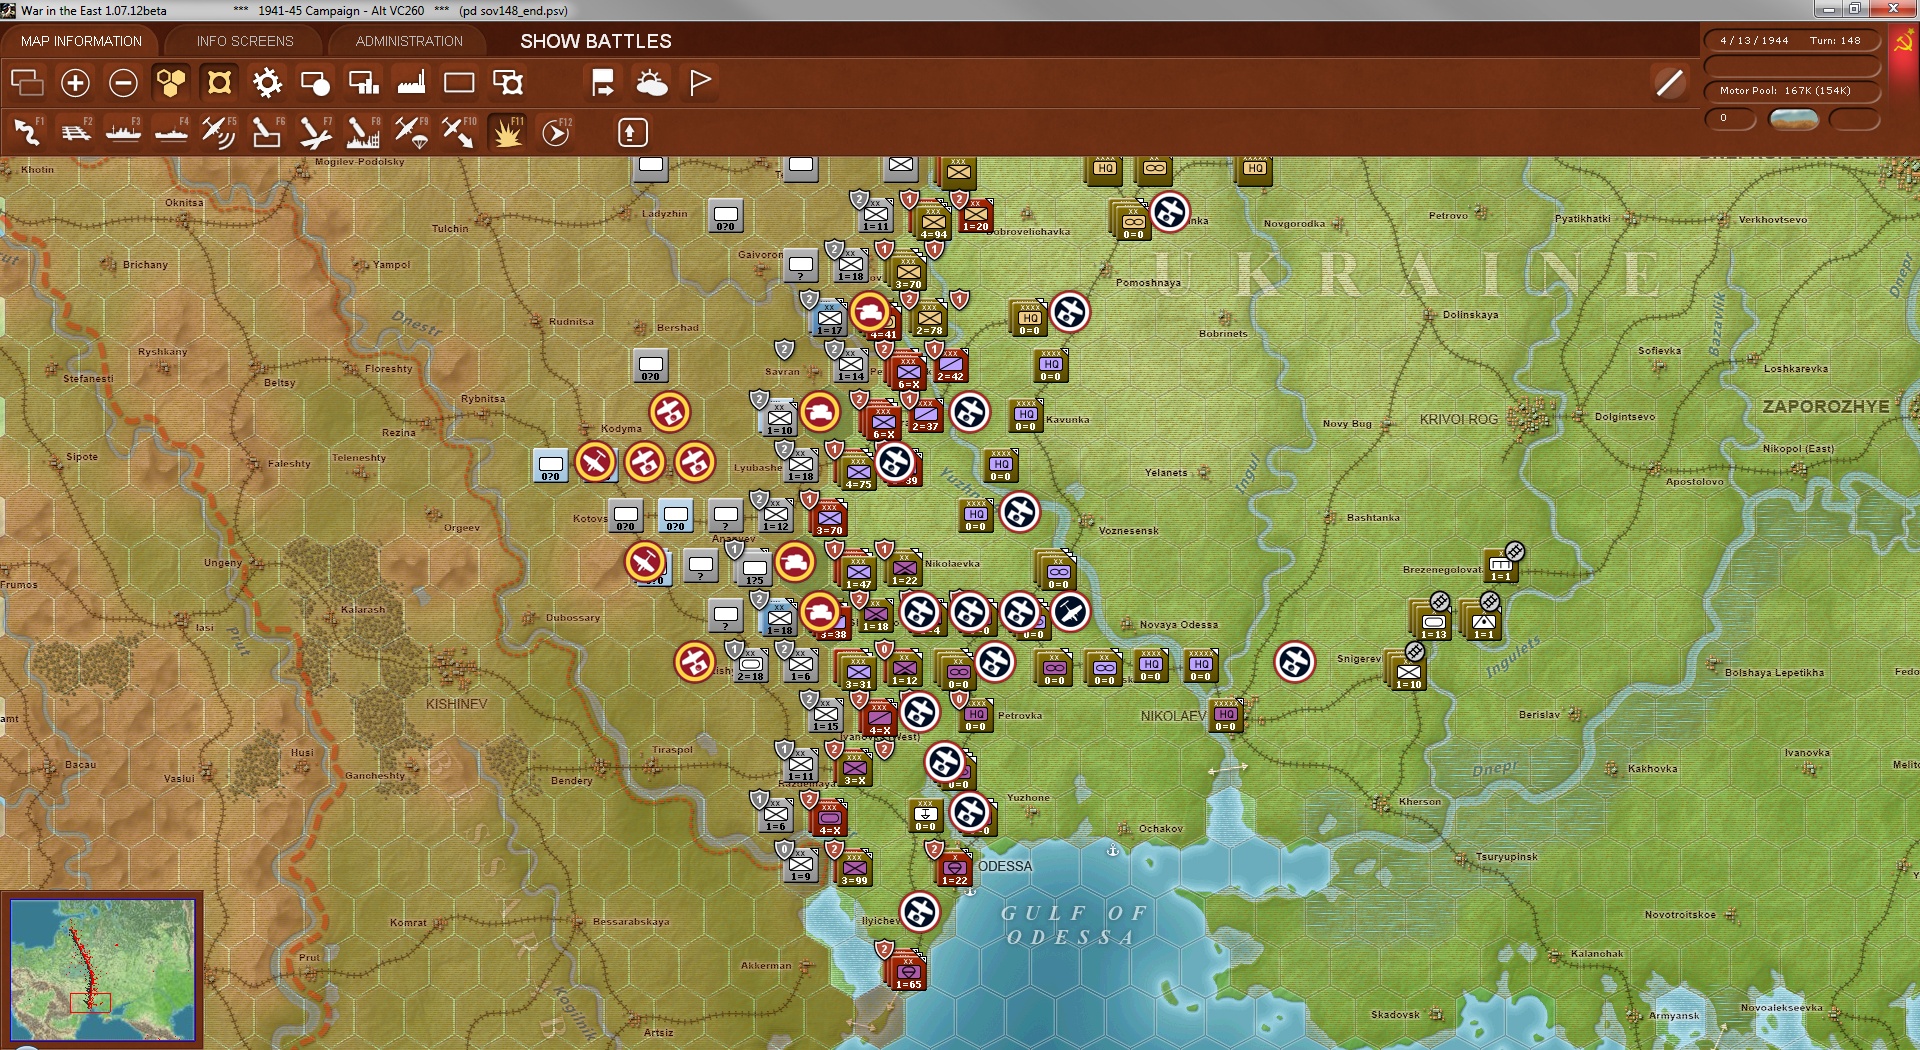Select the HQ unit at Nikolaev
1920x1050 pixels.
coord(1226,716)
